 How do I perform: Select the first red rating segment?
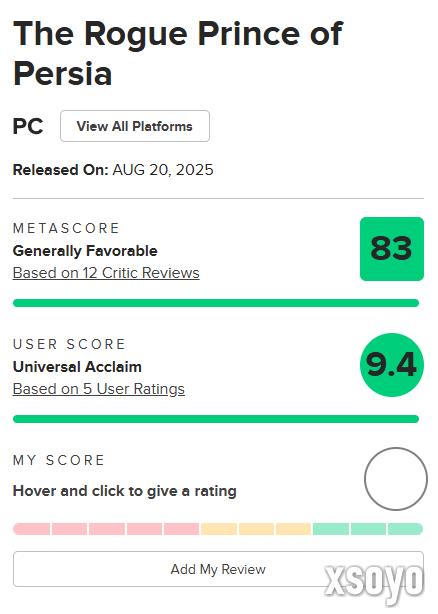(x=31, y=529)
